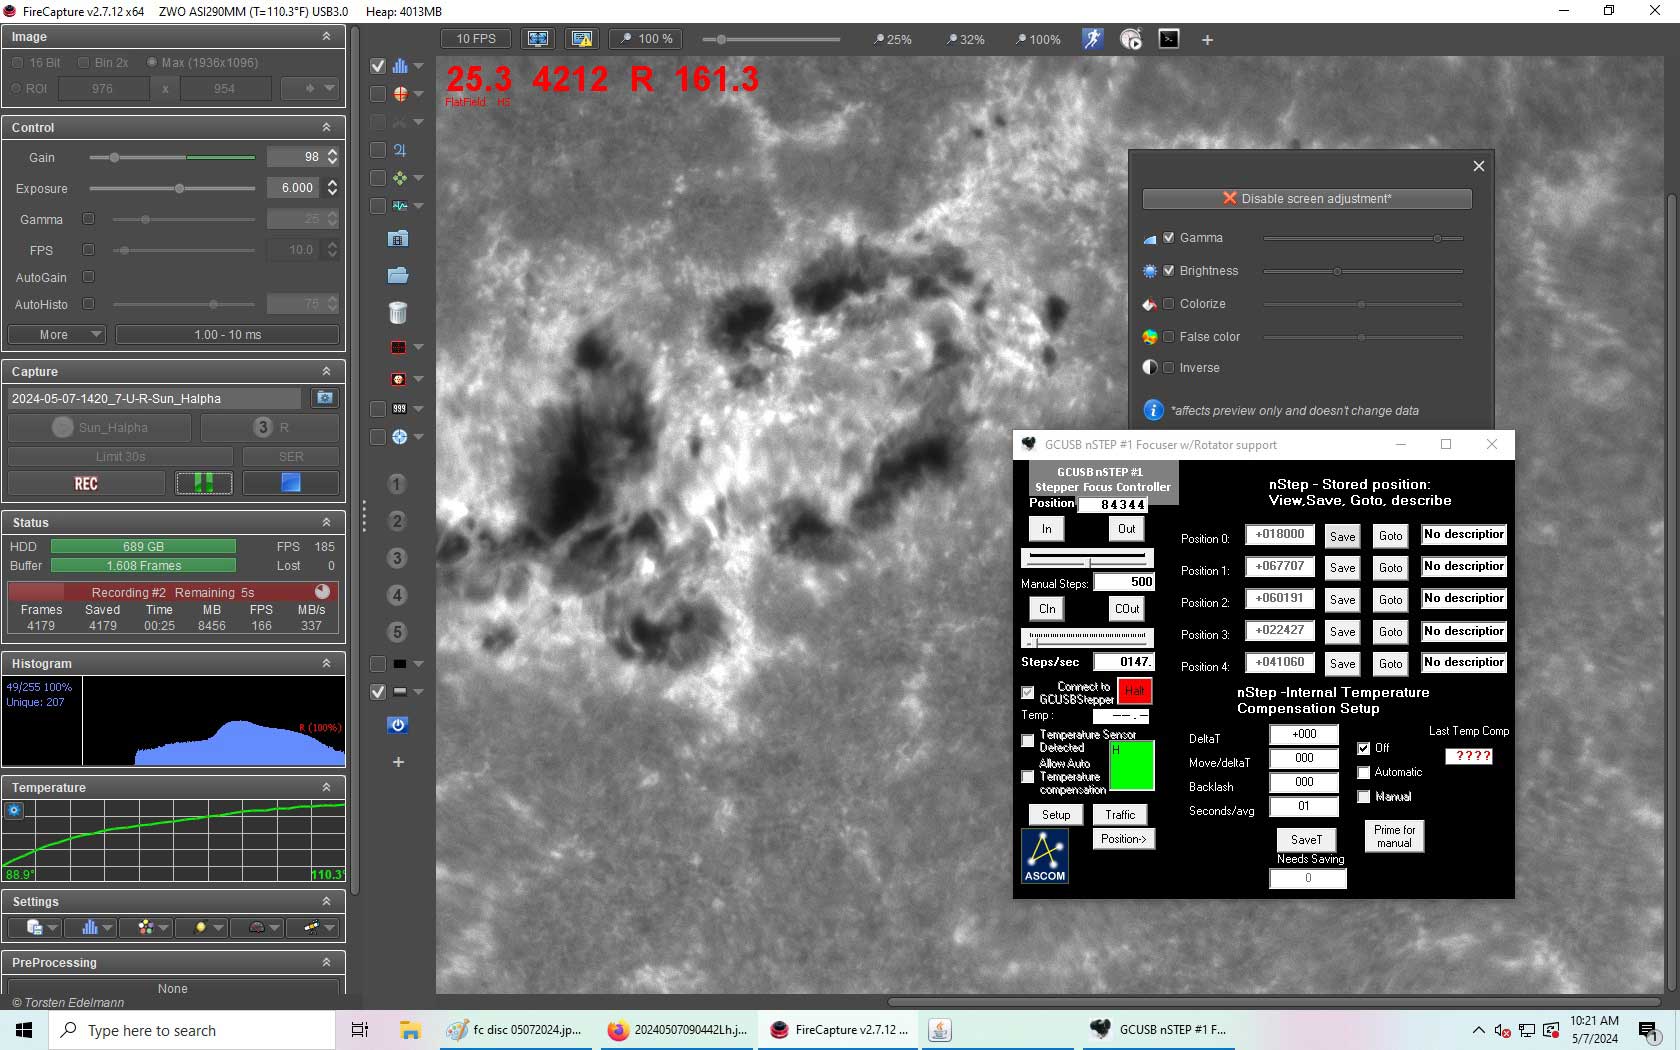Collapse the Temperature panel
This screenshot has width=1680, height=1050.
click(326, 787)
